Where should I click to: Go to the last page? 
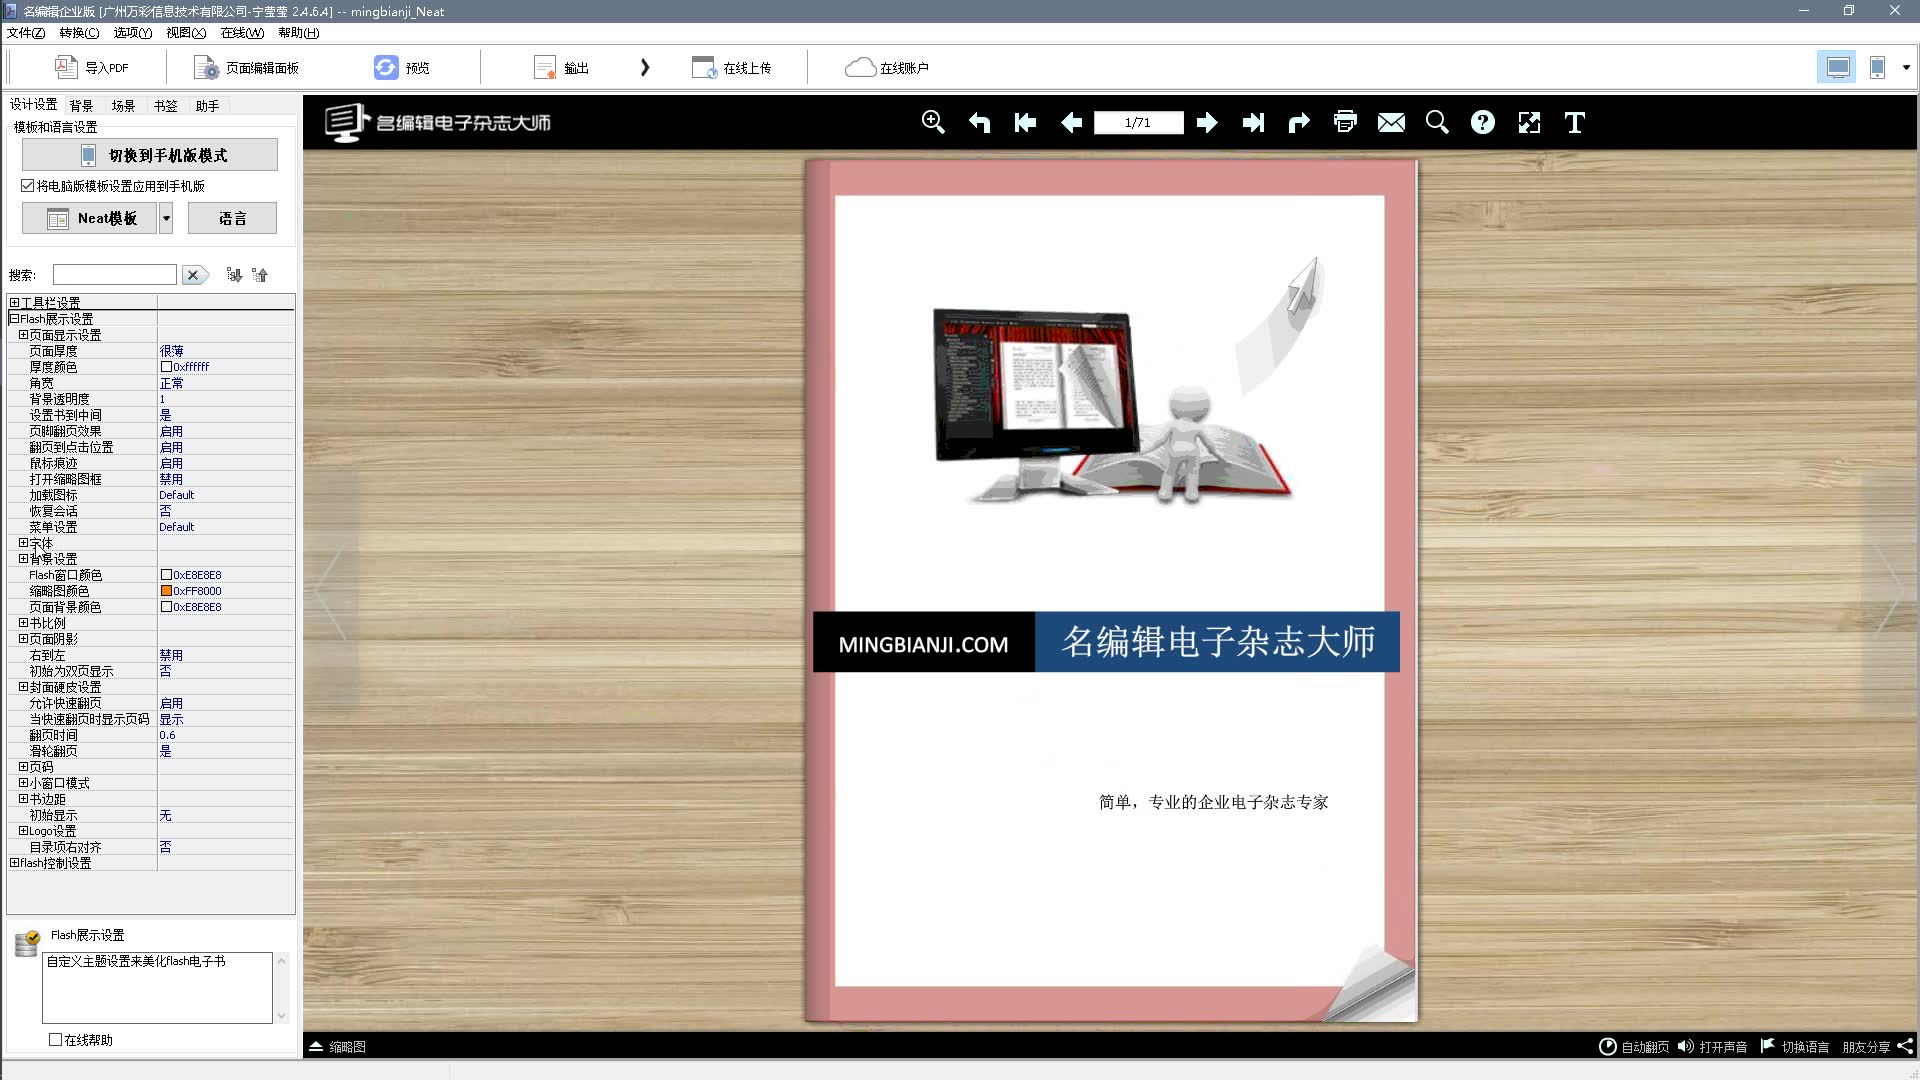[1253, 122]
